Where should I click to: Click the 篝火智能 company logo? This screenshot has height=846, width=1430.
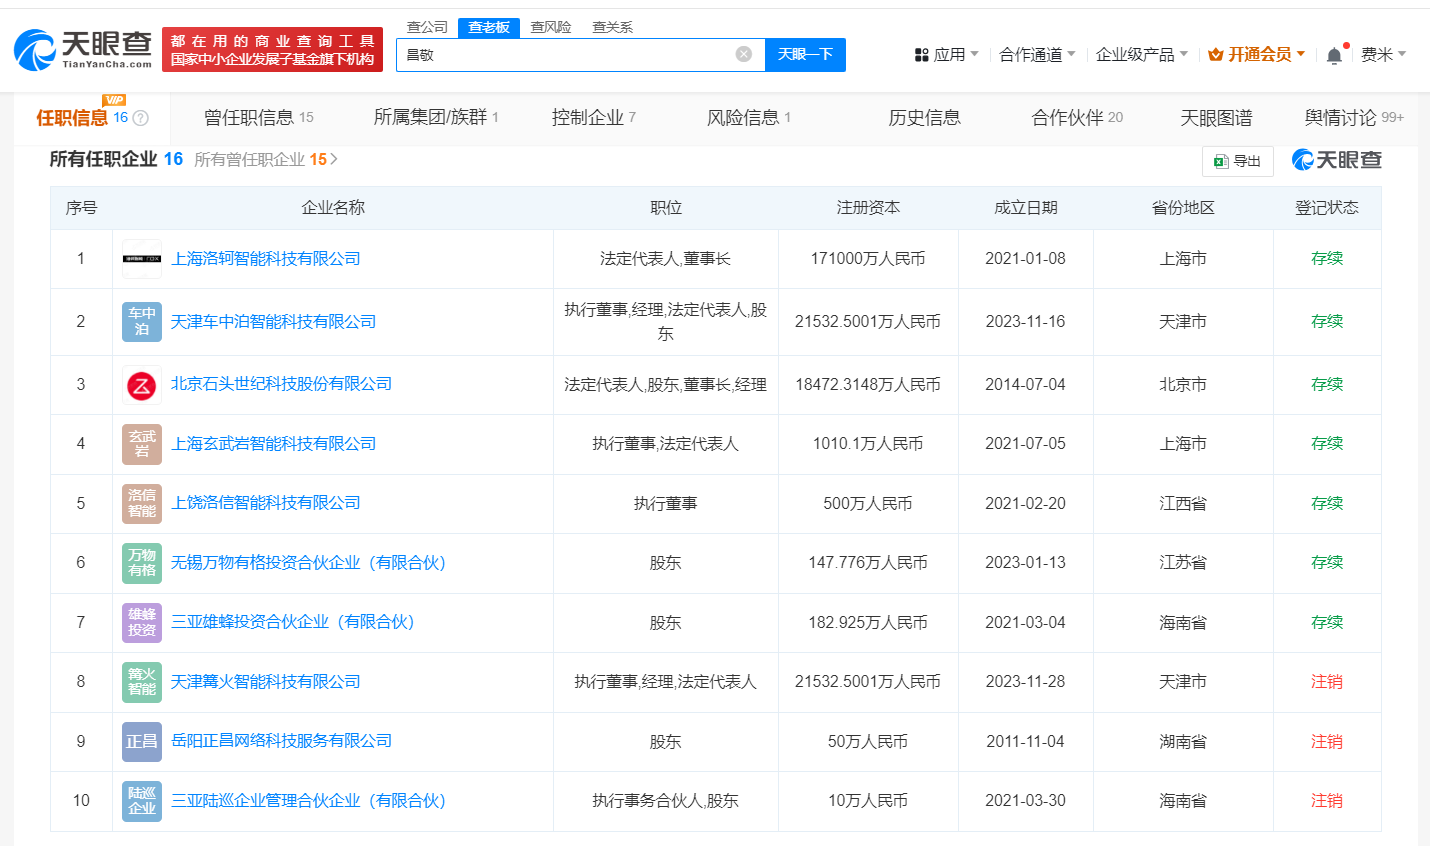coord(142,682)
